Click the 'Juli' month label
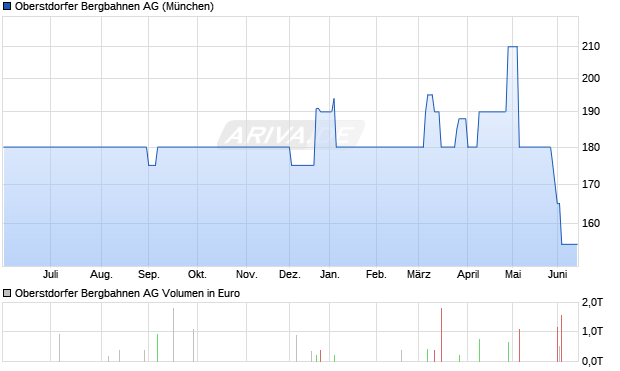The image size is (620, 371). [51, 274]
